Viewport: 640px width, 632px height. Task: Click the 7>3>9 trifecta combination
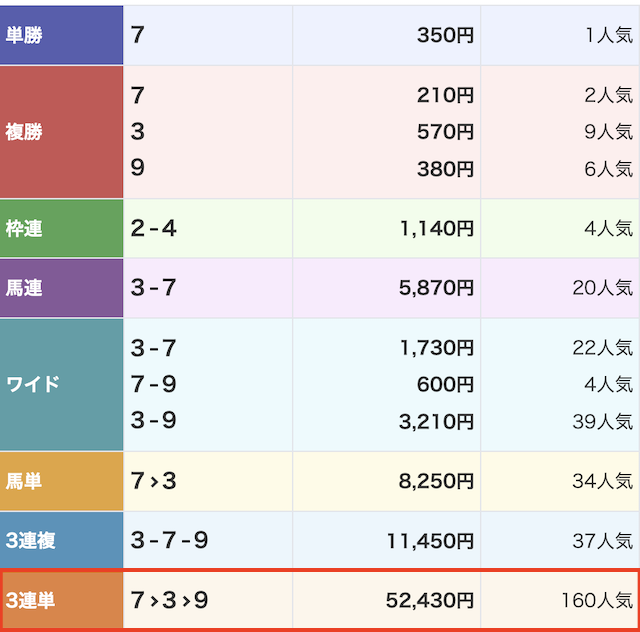click(169, 600)
